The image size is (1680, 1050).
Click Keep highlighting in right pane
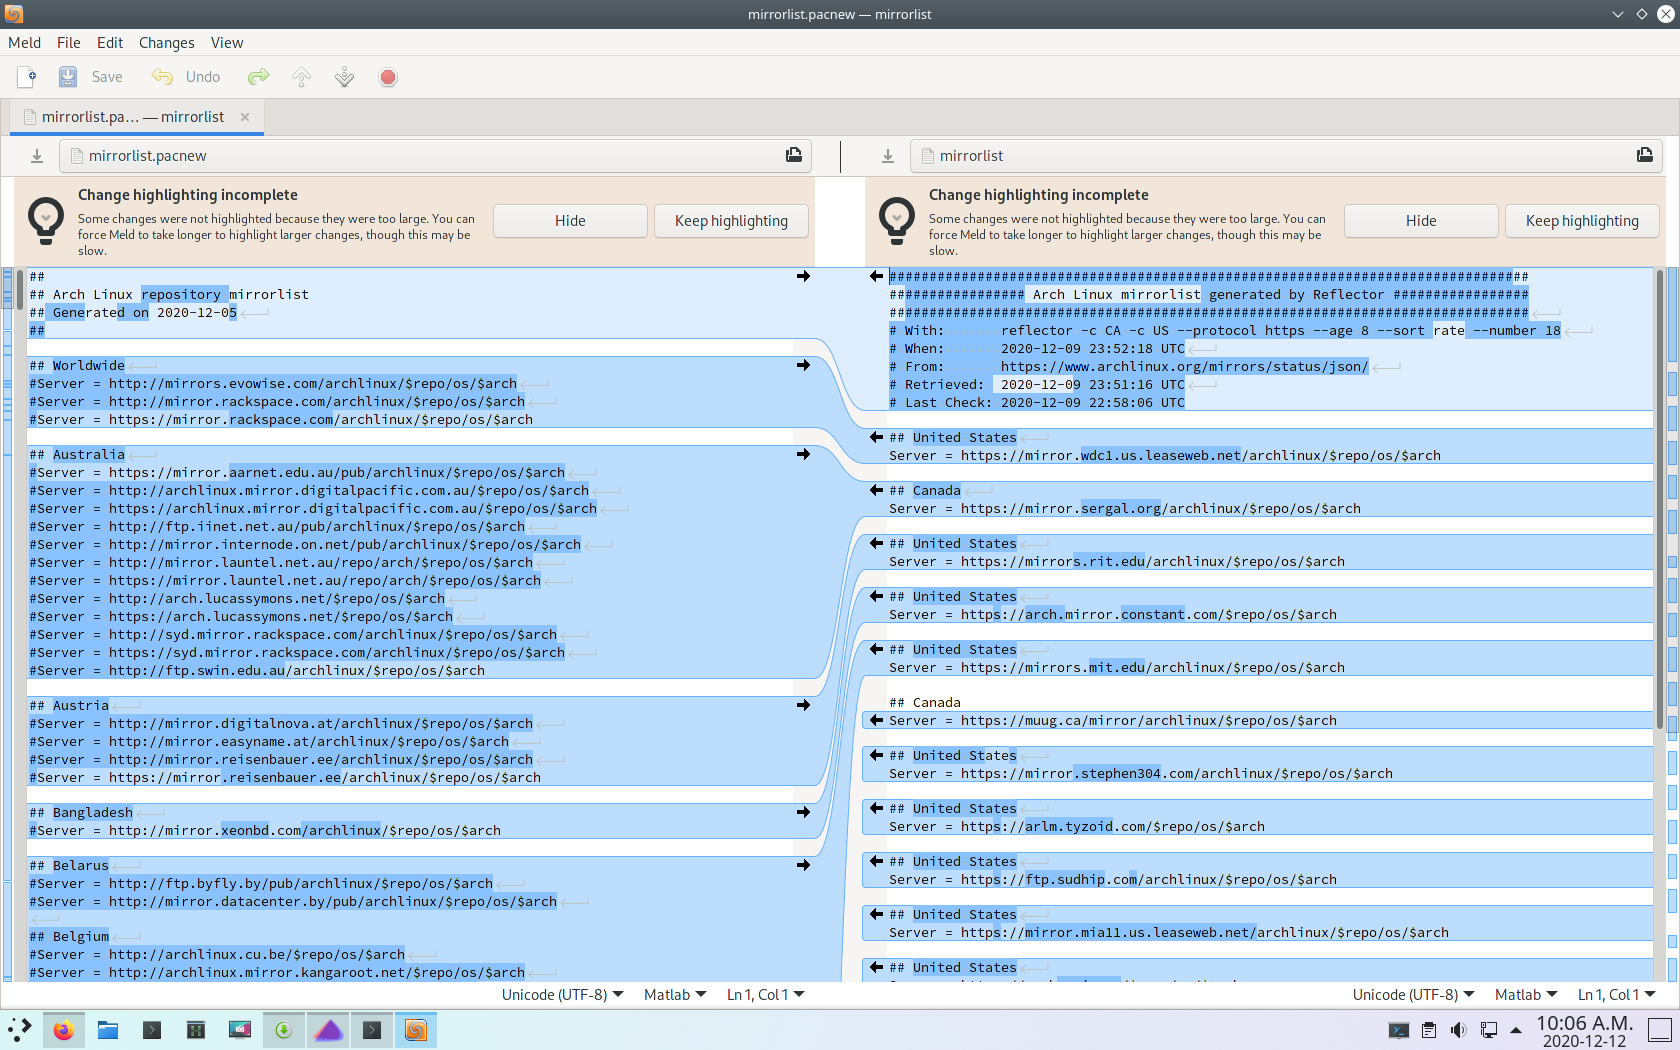(1582, 221)
